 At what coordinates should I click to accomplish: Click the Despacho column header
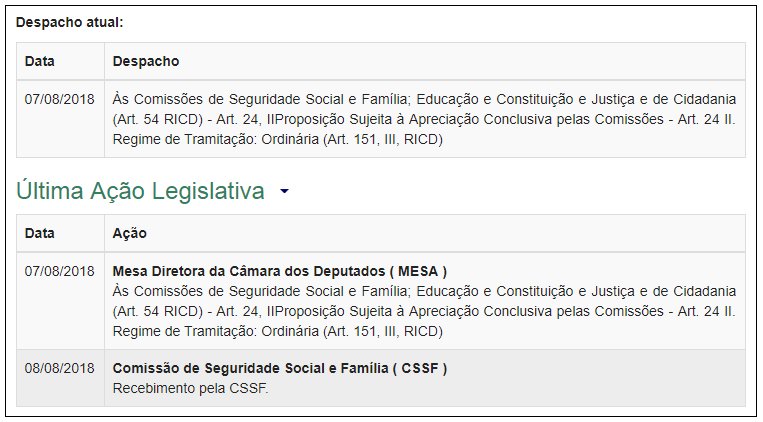(146, 61)
